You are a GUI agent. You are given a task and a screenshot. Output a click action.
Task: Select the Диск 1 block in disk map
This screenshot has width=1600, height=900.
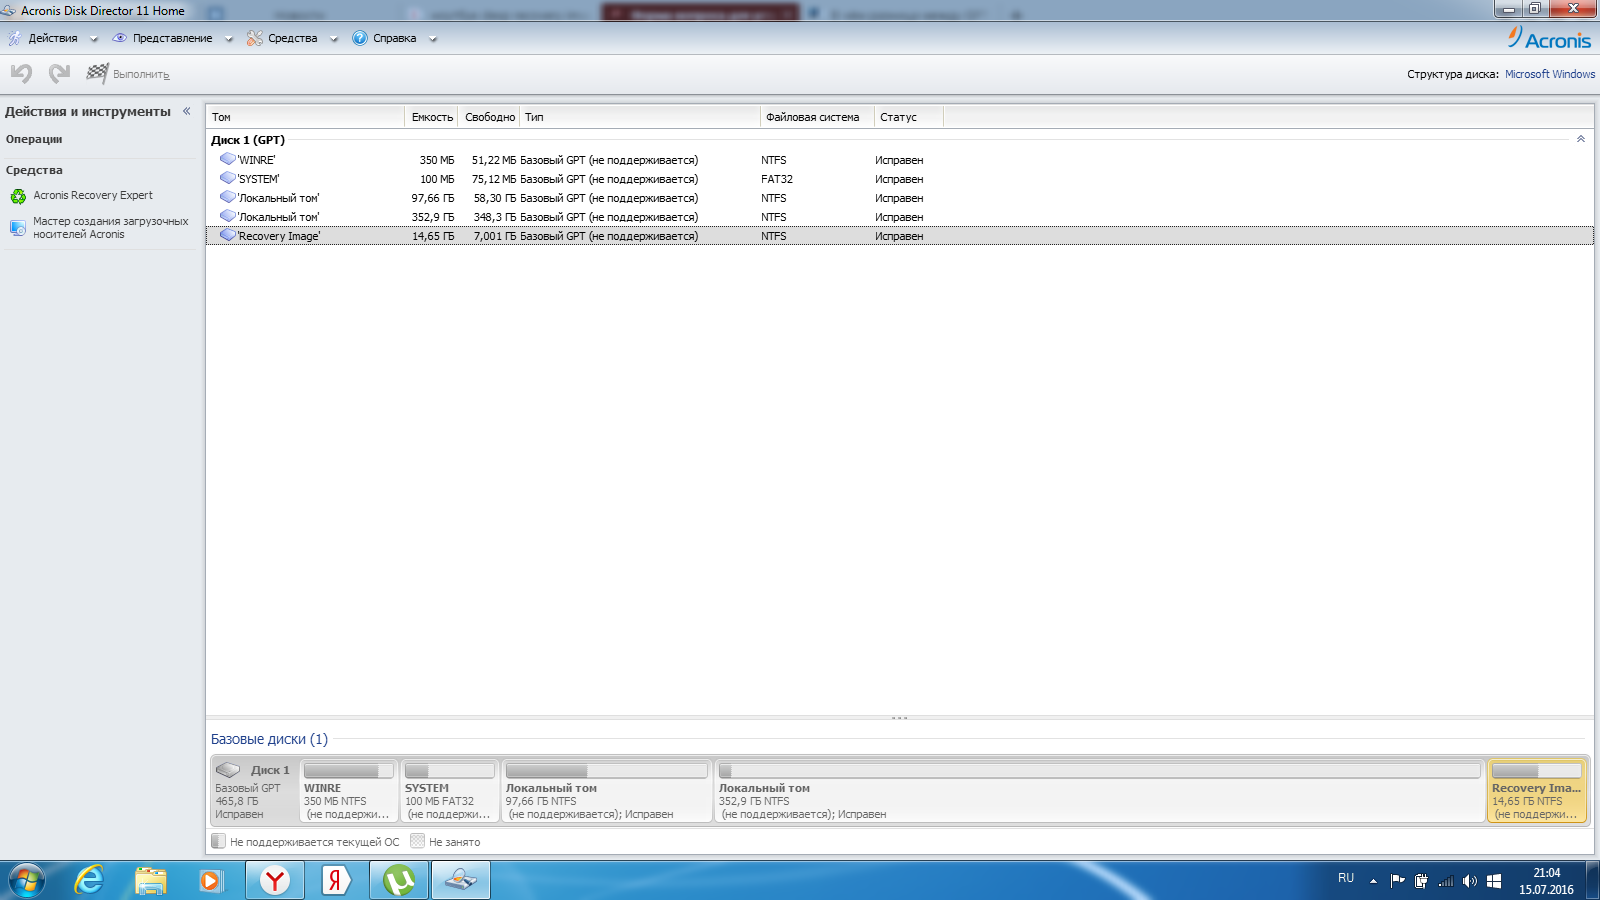(x=254, y=791)
